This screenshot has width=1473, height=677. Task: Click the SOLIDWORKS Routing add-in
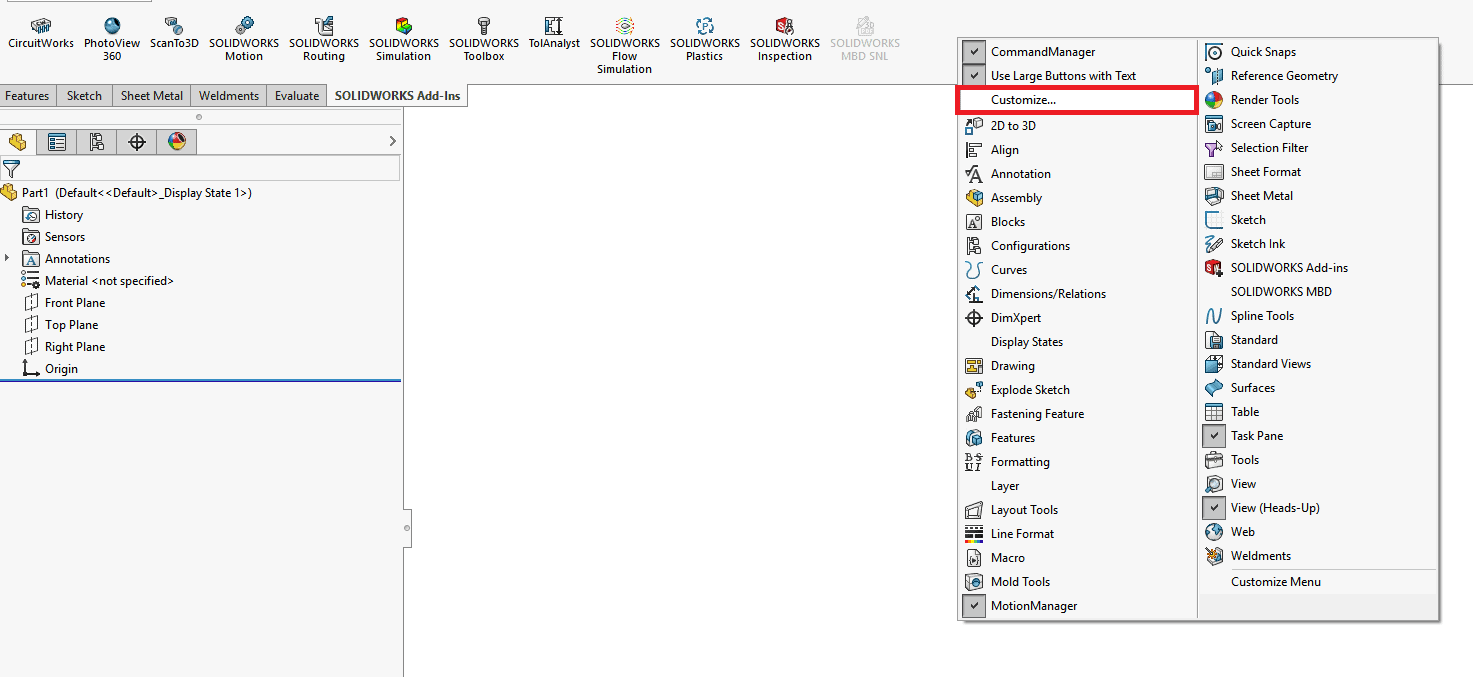(x=324, y=40)
